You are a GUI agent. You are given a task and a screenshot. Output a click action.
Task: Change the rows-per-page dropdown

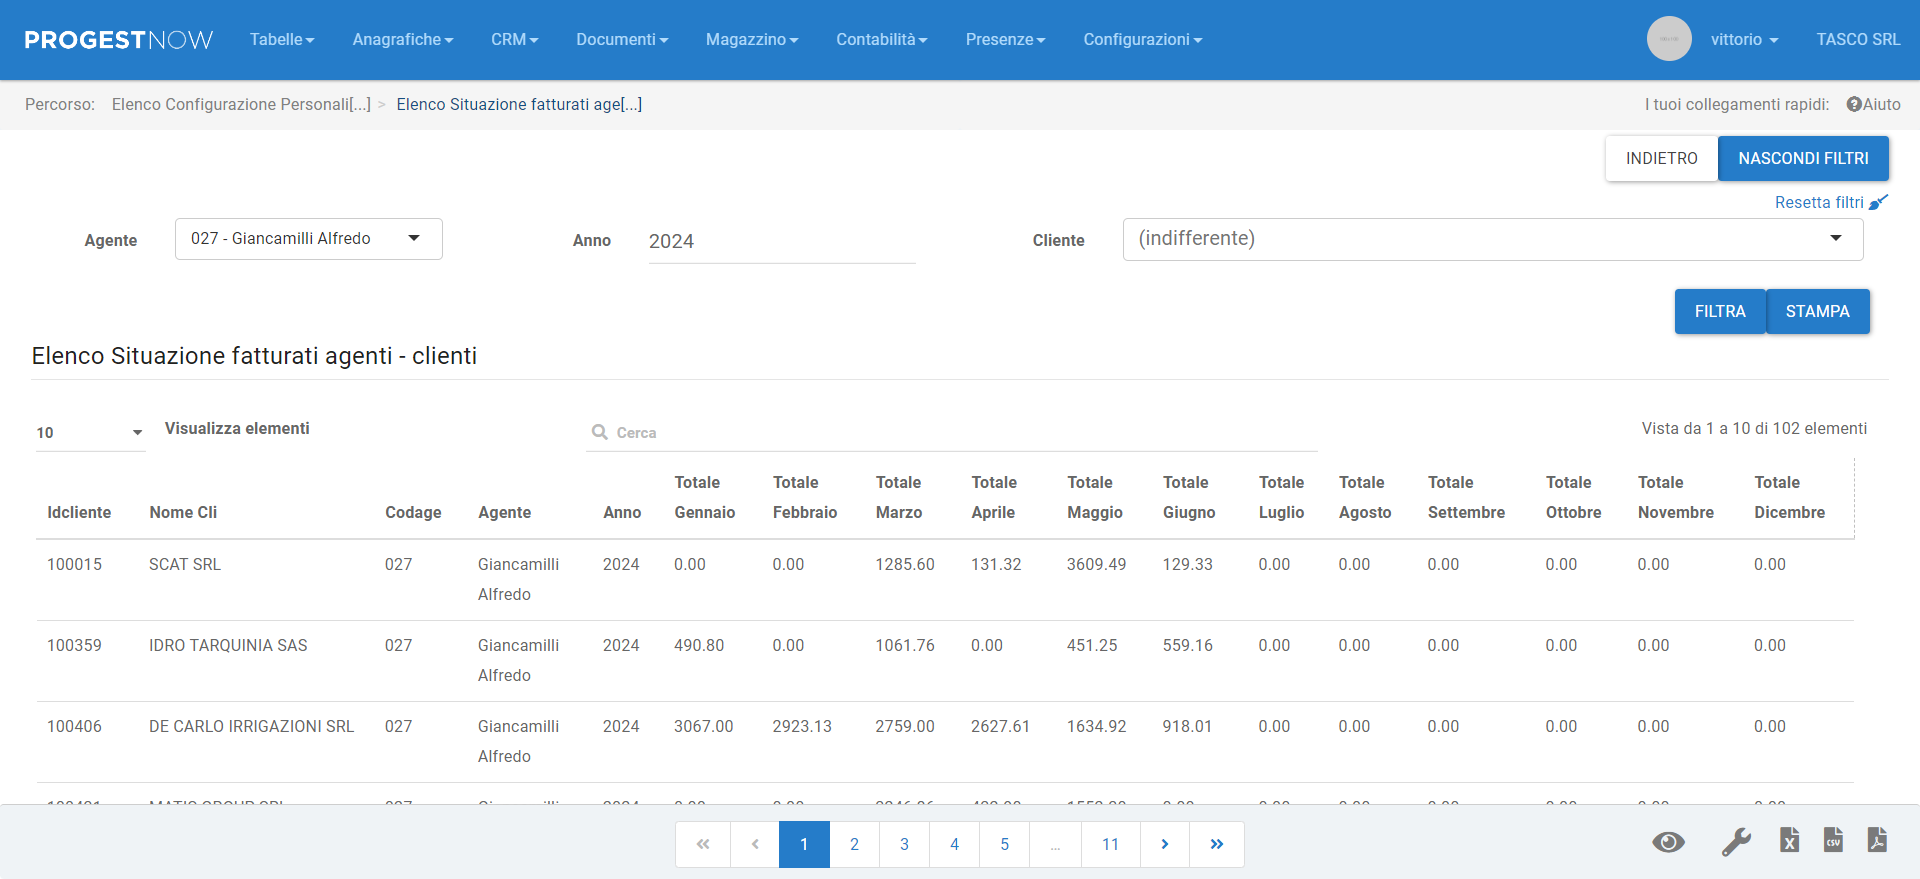90,432
